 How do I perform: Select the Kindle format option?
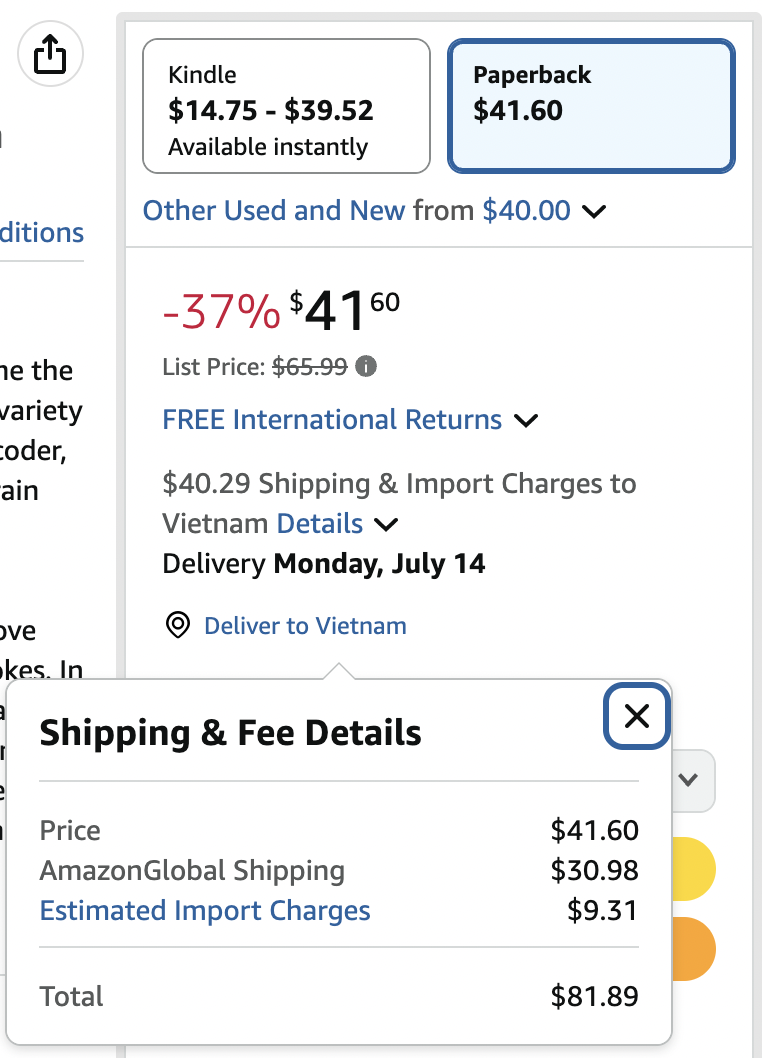(x=286, y=106)
